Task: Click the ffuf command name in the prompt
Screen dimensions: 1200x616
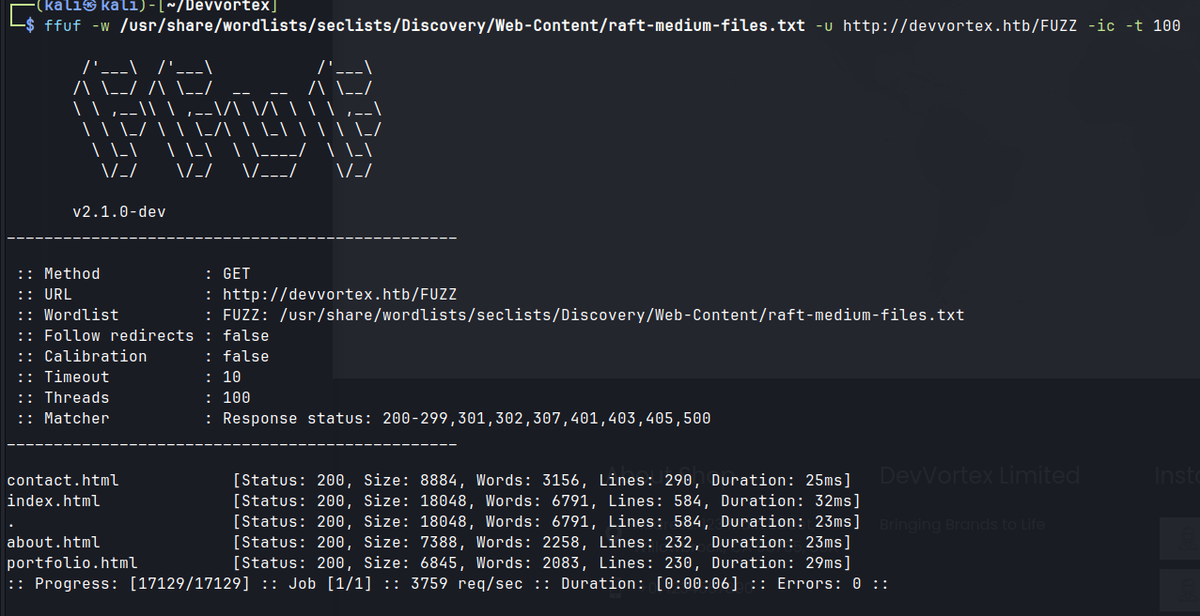Action: pyautogui.click(x=62, y=25)
